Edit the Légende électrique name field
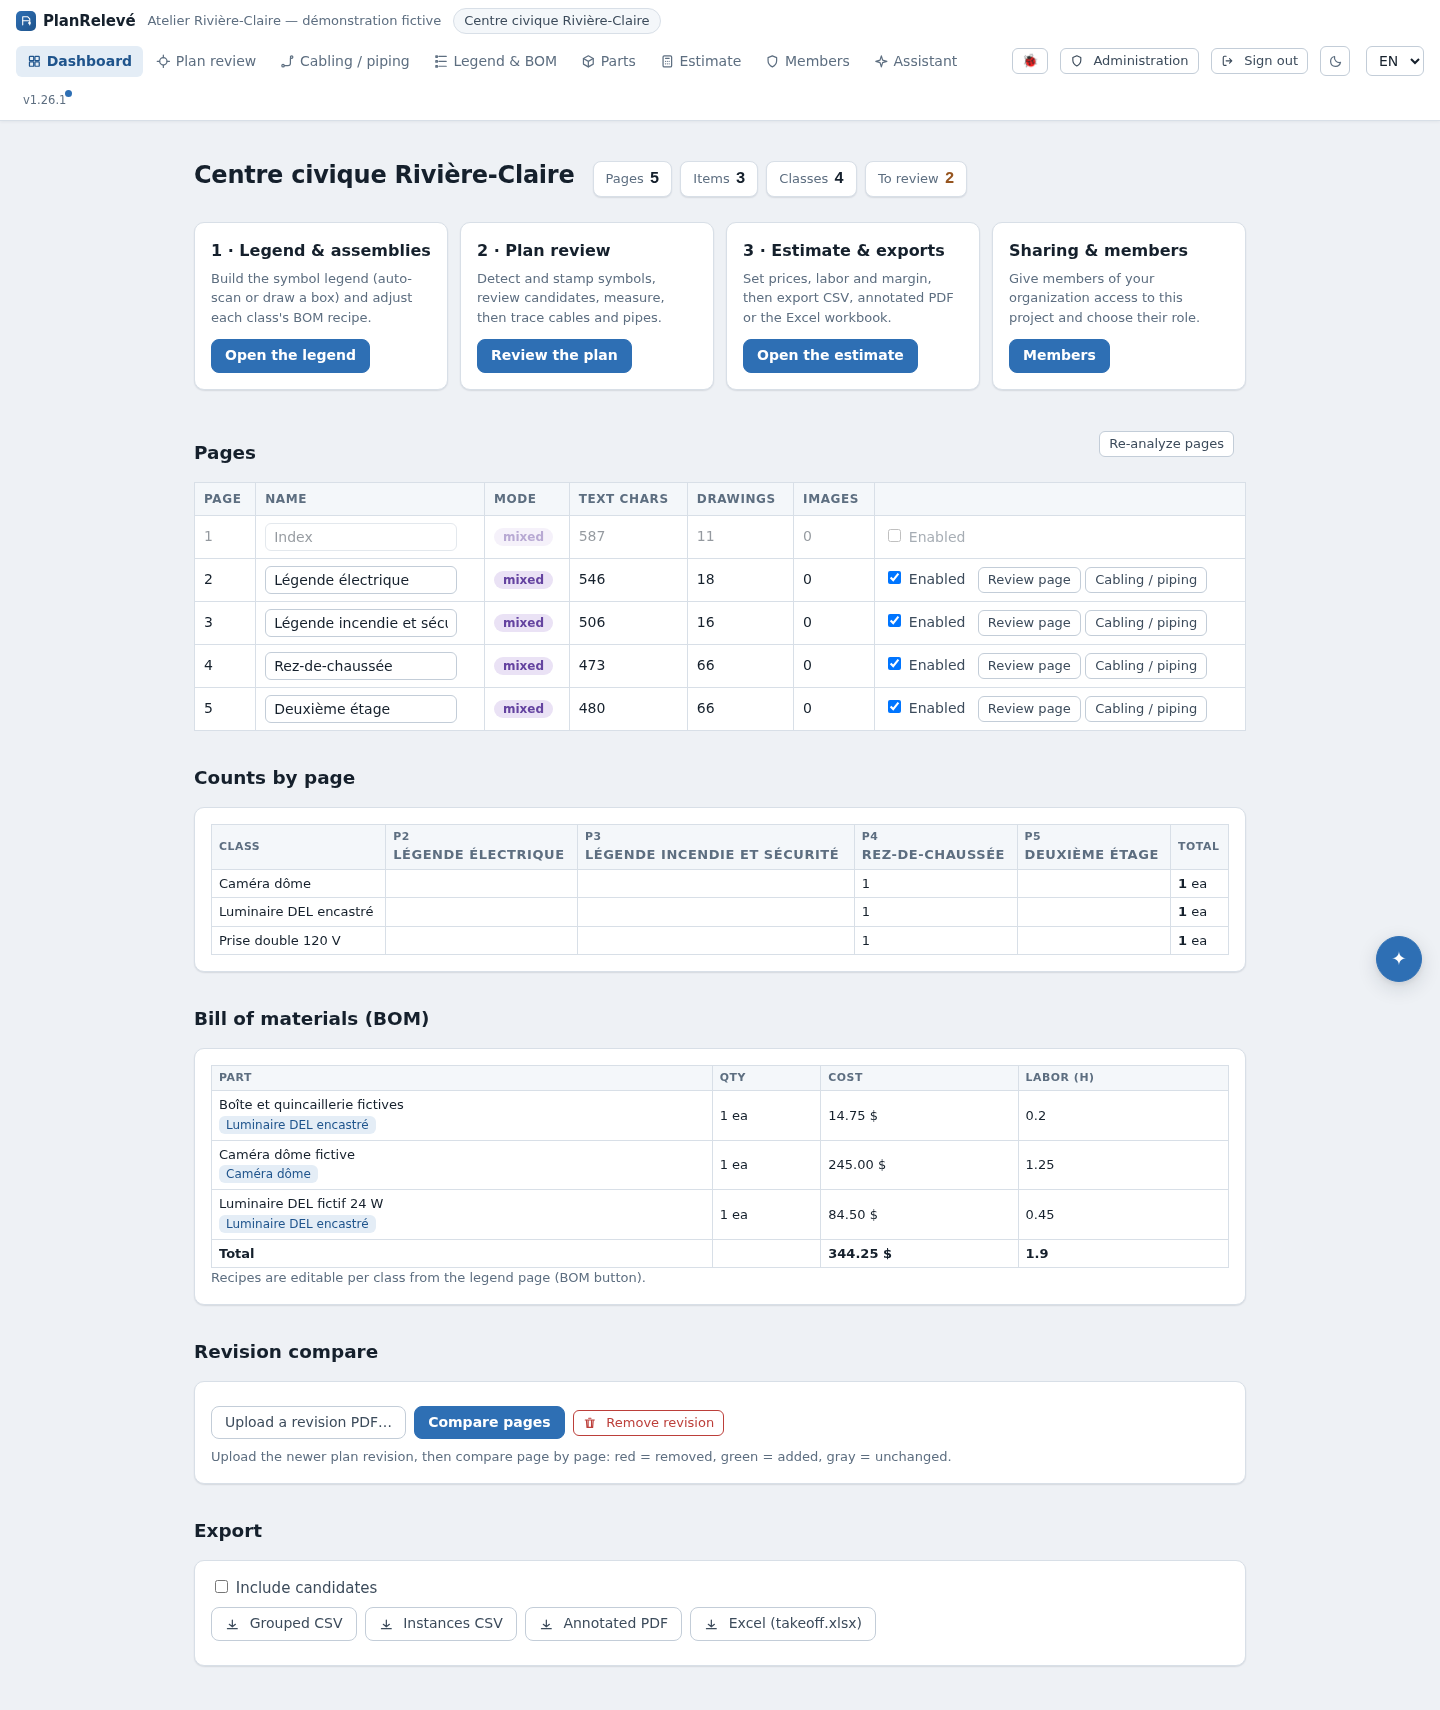This screenshot has height=1710, width=1440. (x=361, y=580)
